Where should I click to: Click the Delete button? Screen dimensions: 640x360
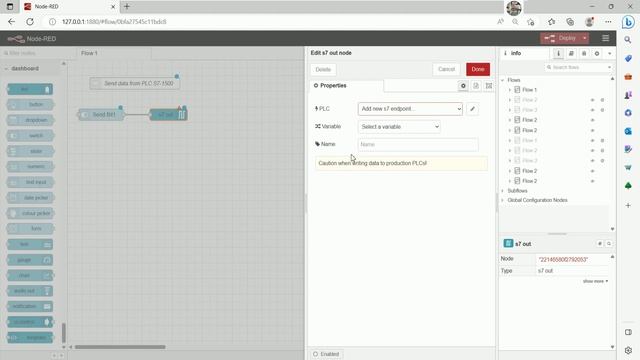(323, 69)
